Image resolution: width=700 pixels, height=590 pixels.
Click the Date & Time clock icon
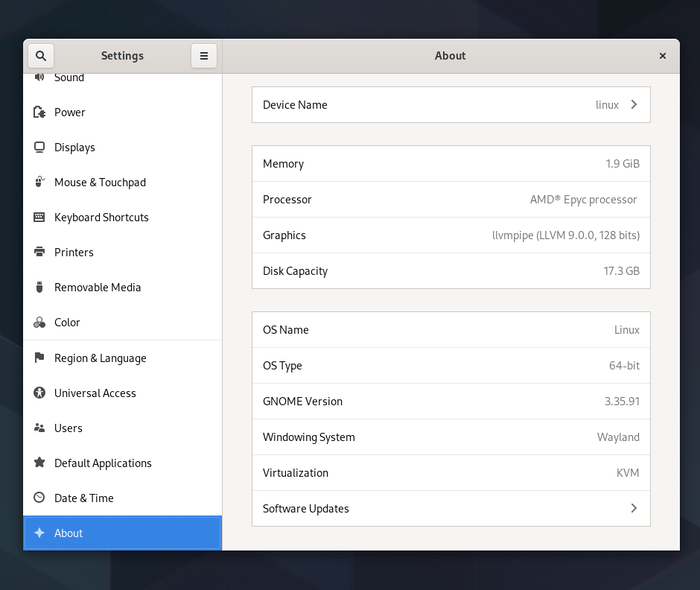click(x=39, y=497)
